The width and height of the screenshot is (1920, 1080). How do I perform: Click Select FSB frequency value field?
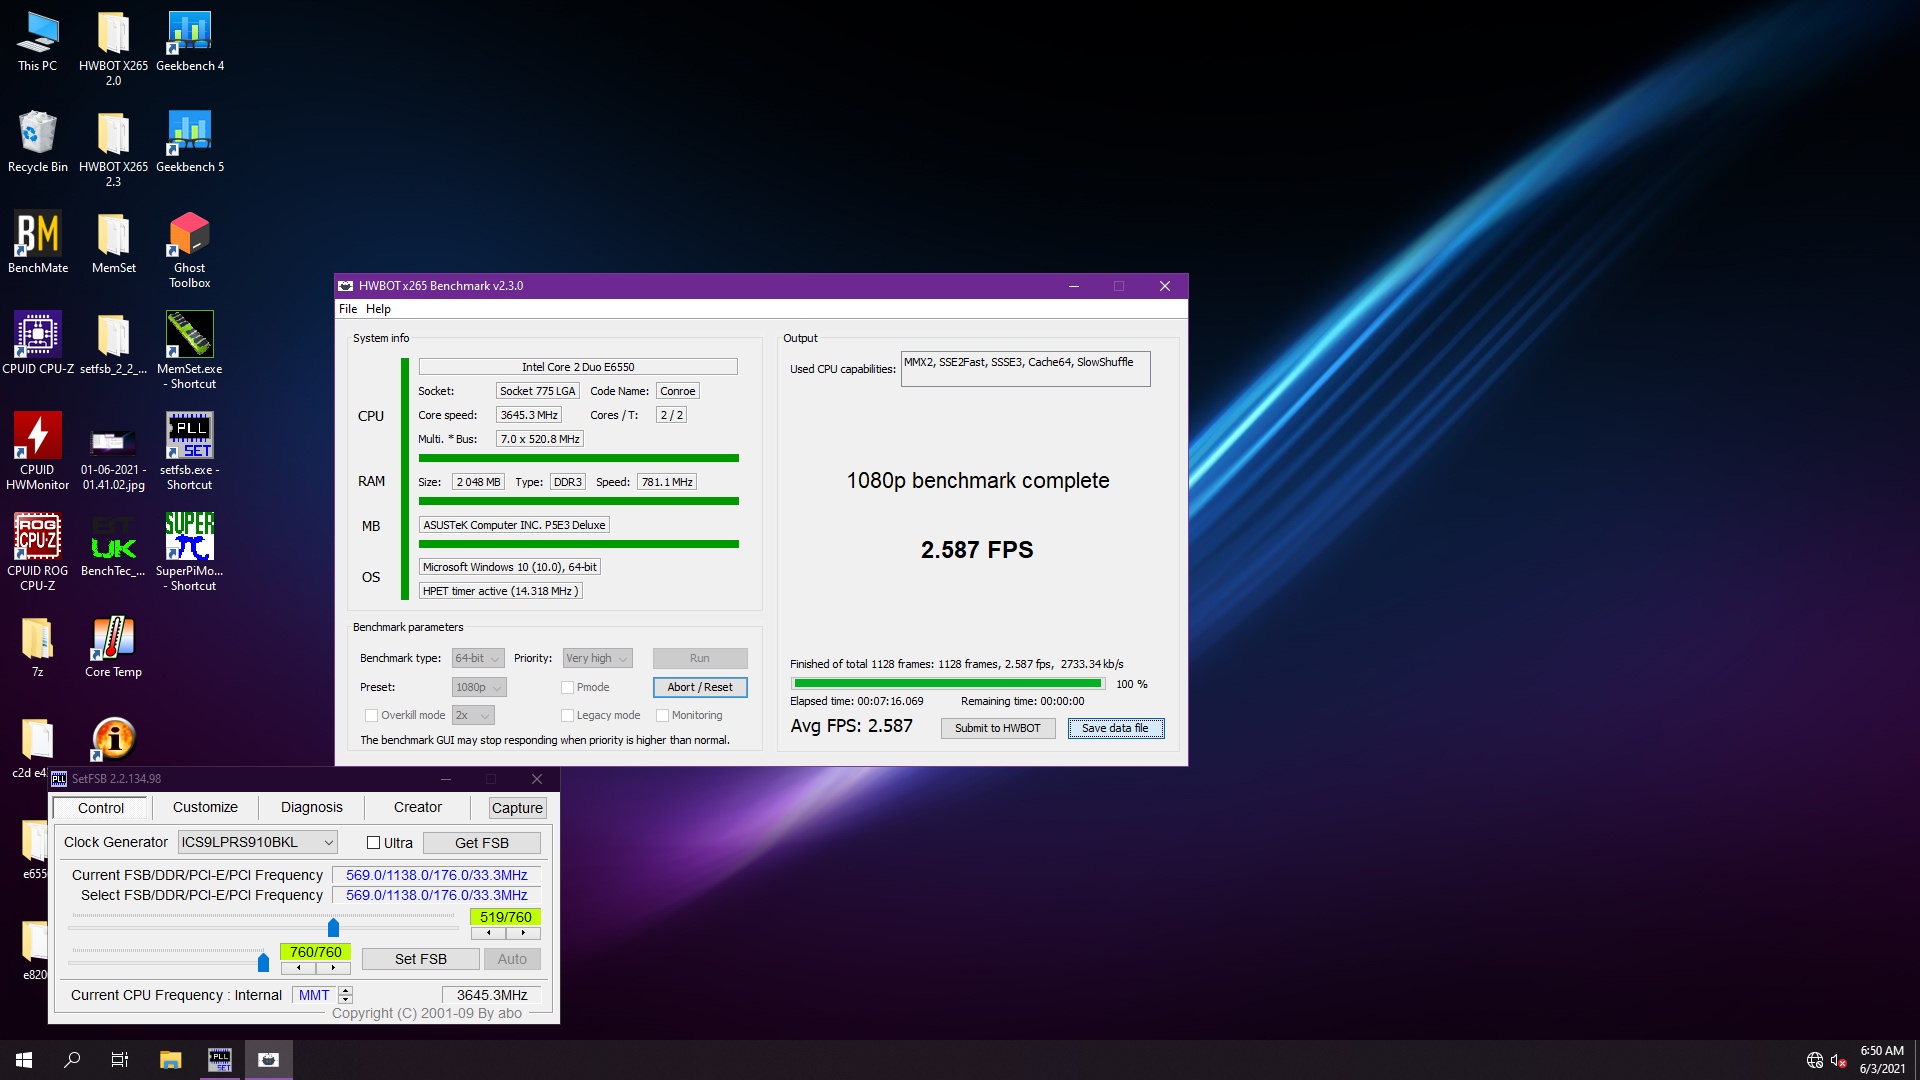[x=436, y=895]
